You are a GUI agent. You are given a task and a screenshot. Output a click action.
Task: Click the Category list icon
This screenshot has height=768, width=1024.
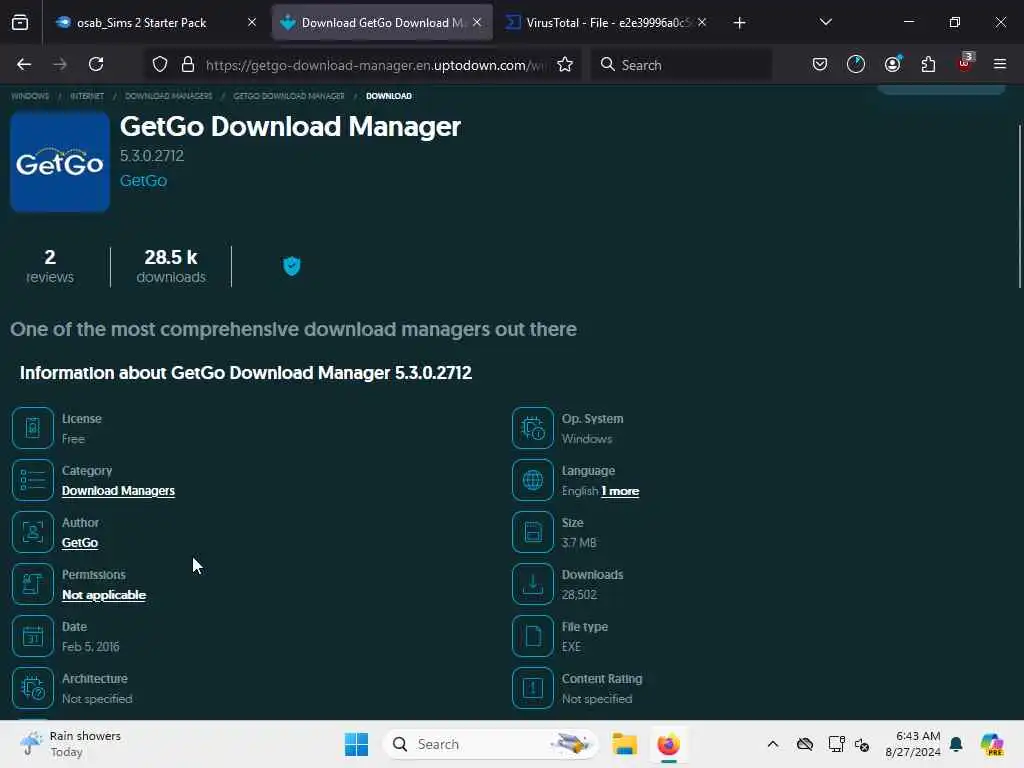33,480
